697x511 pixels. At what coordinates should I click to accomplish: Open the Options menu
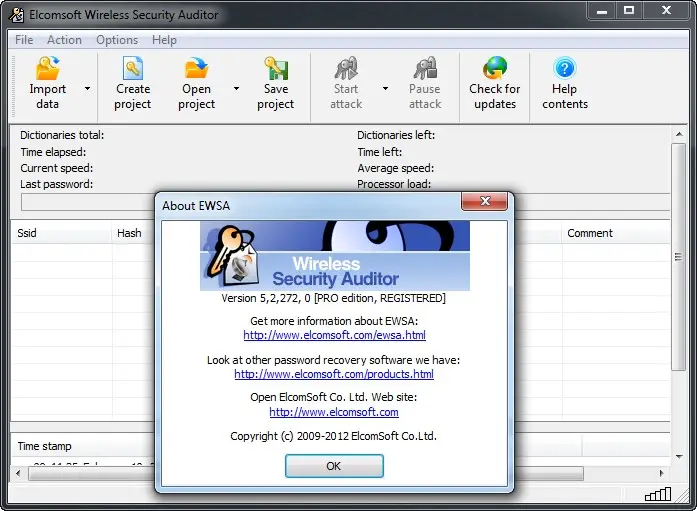click(x=117, y=40)
